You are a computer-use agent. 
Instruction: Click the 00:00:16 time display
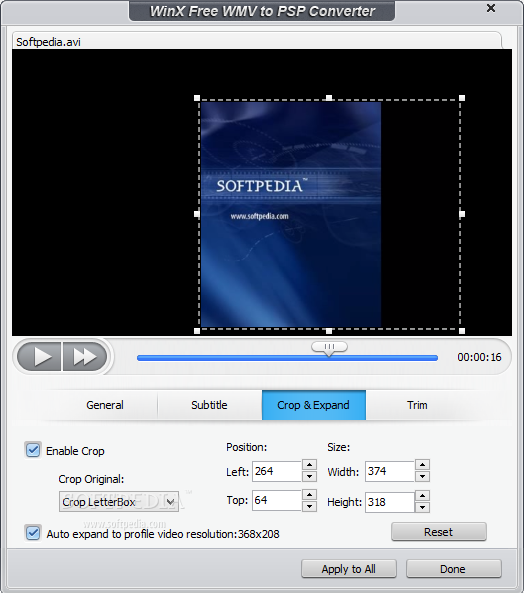[x=479, y=357]
